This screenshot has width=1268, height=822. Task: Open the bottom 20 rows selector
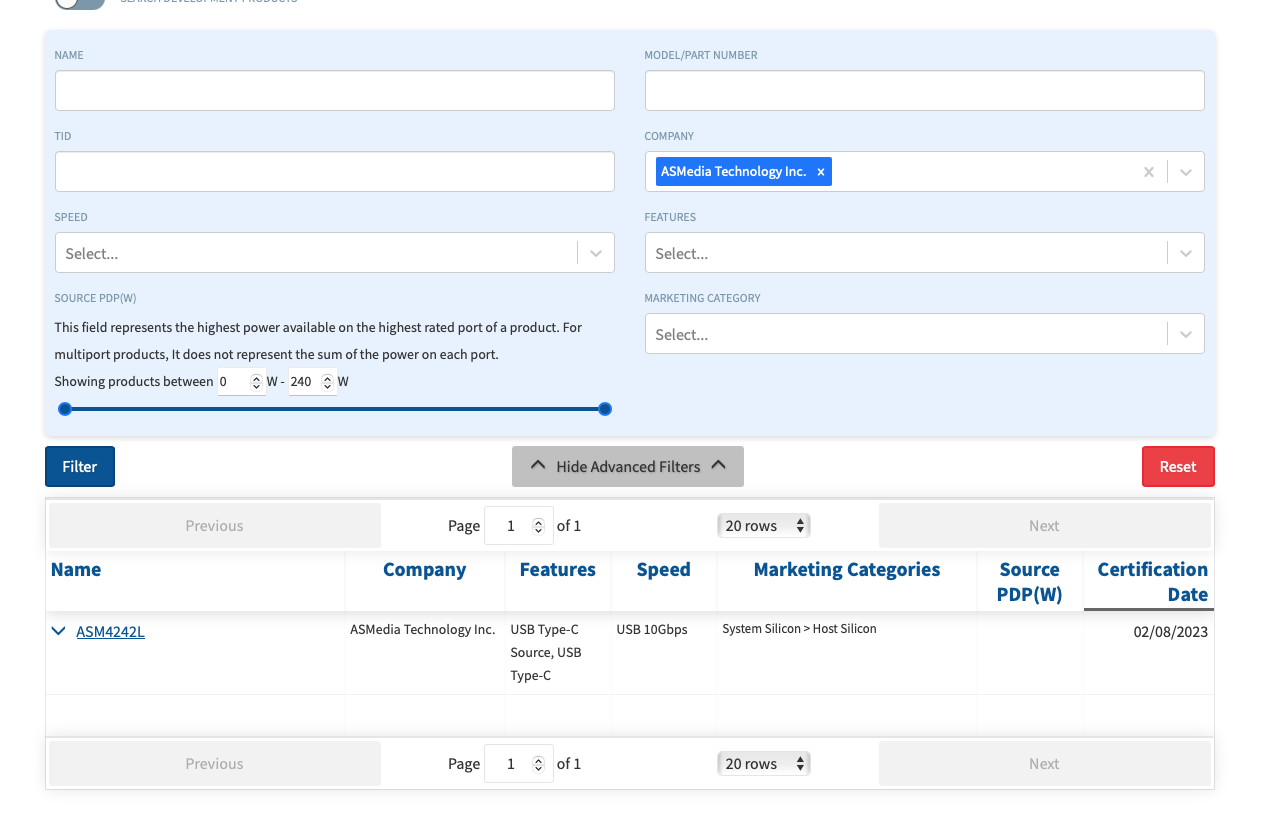click(764, 764)
